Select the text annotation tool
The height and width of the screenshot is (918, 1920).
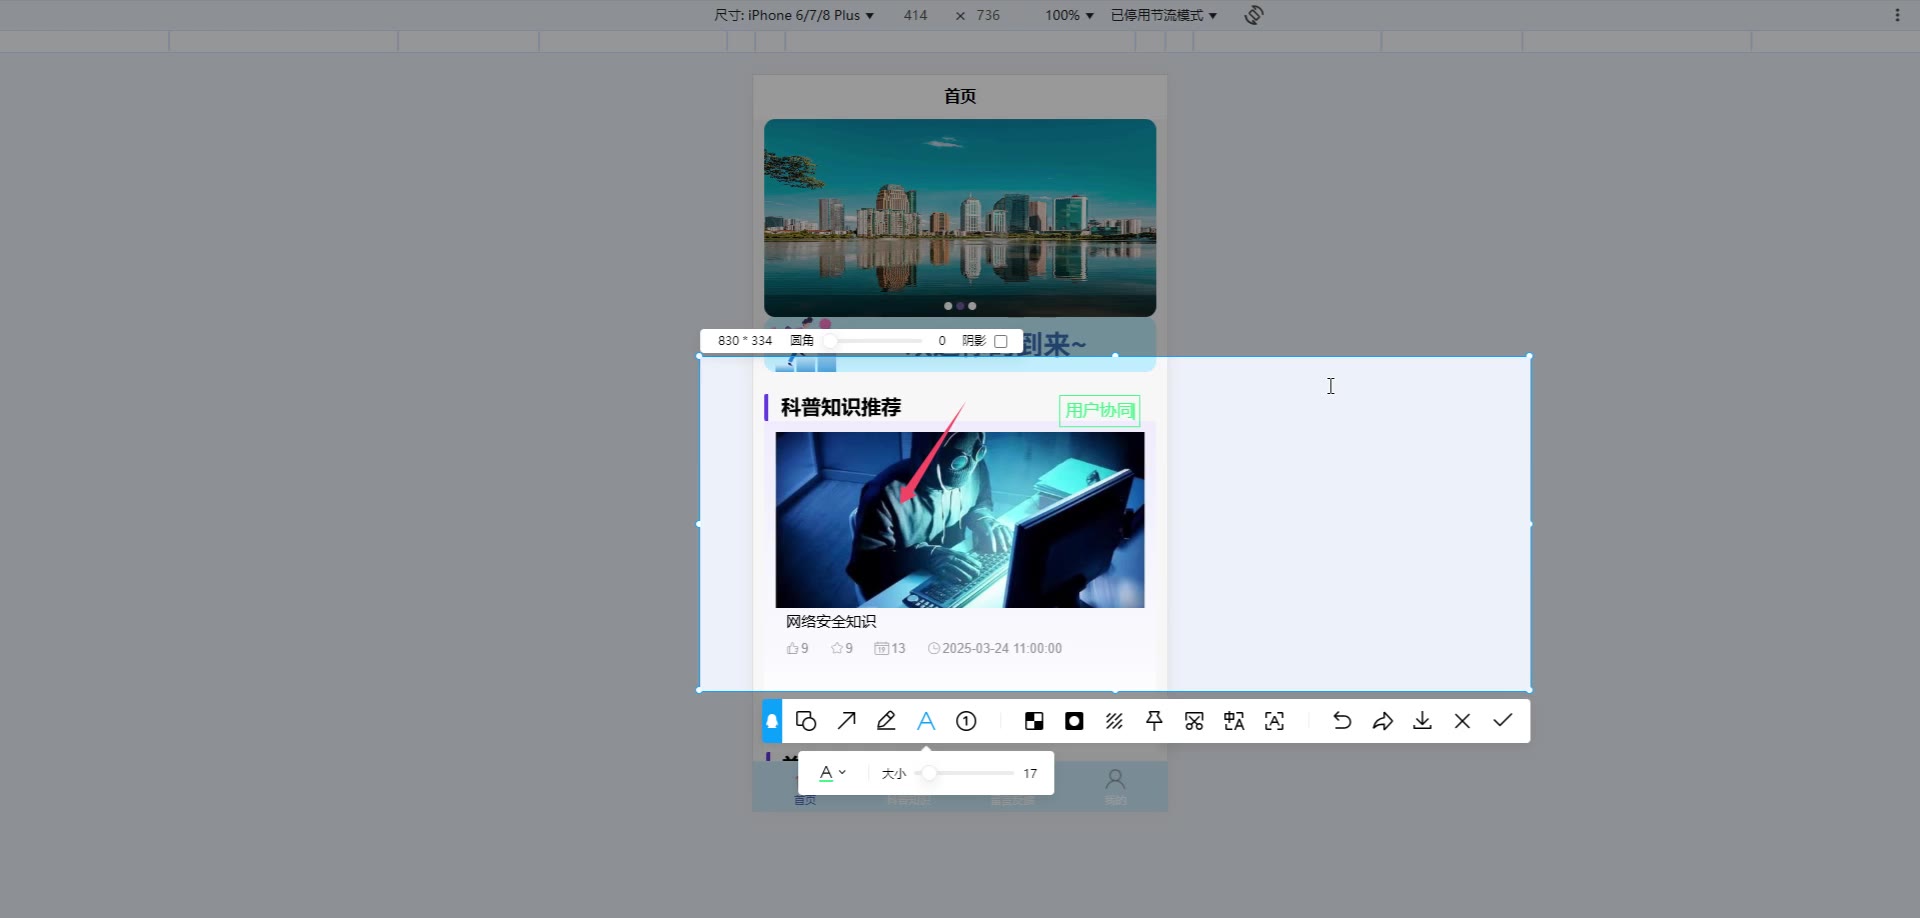926,721
